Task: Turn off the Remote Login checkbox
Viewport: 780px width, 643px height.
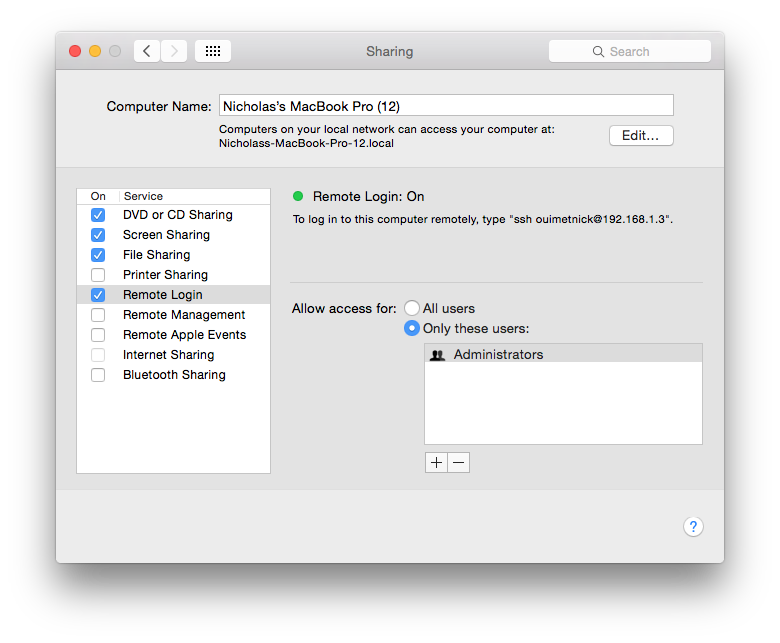Action: click(98, 295)
